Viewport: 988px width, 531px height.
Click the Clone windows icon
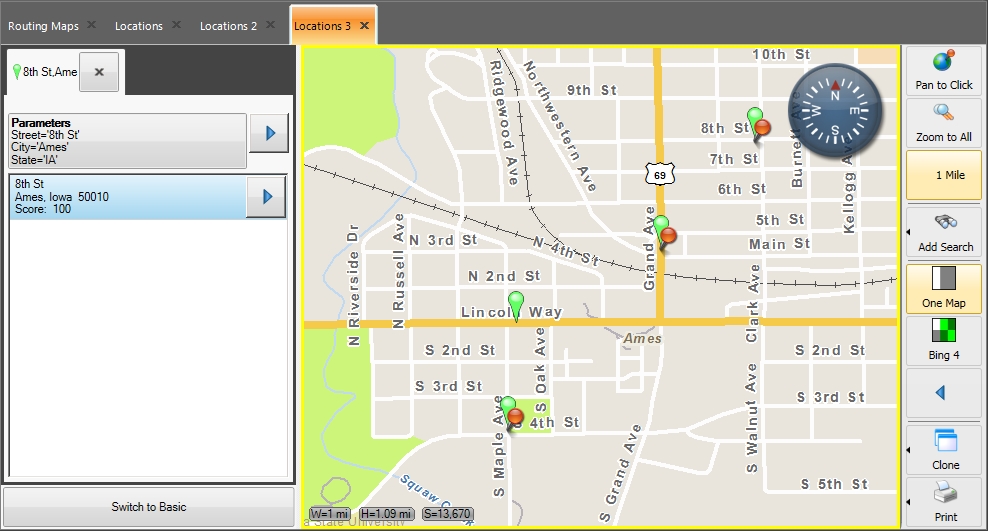[x=945, y=441]
